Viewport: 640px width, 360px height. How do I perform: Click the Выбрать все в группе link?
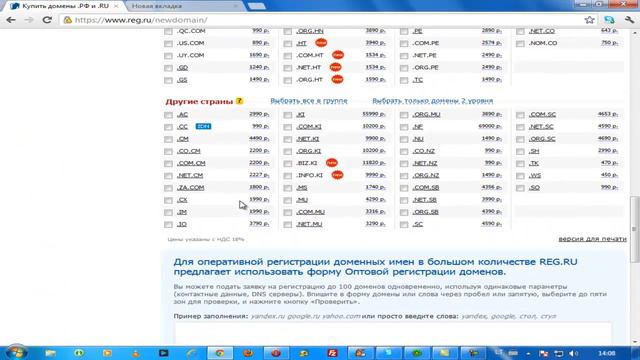pyautogui.click(x=309, y=100)
